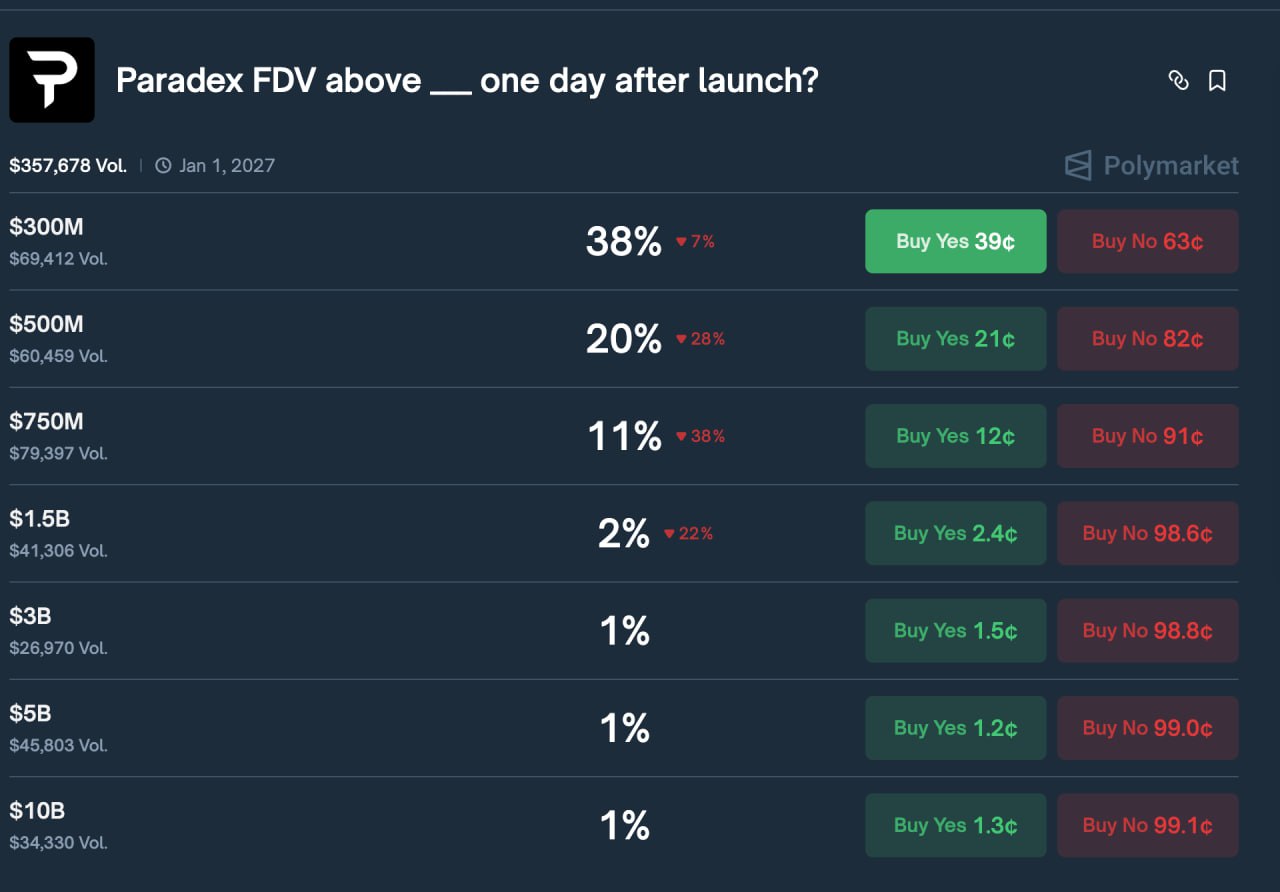Buy Yes at 21¢ for $500M

click(955, 339)
